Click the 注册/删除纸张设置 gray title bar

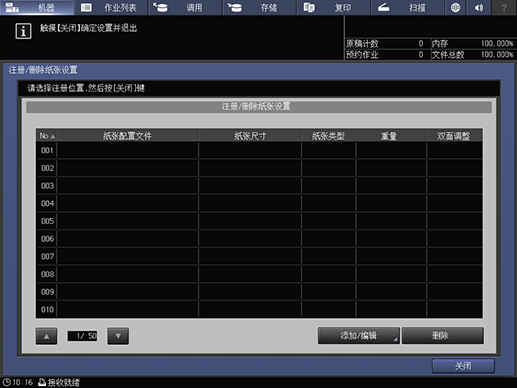(x=259, y=107)
